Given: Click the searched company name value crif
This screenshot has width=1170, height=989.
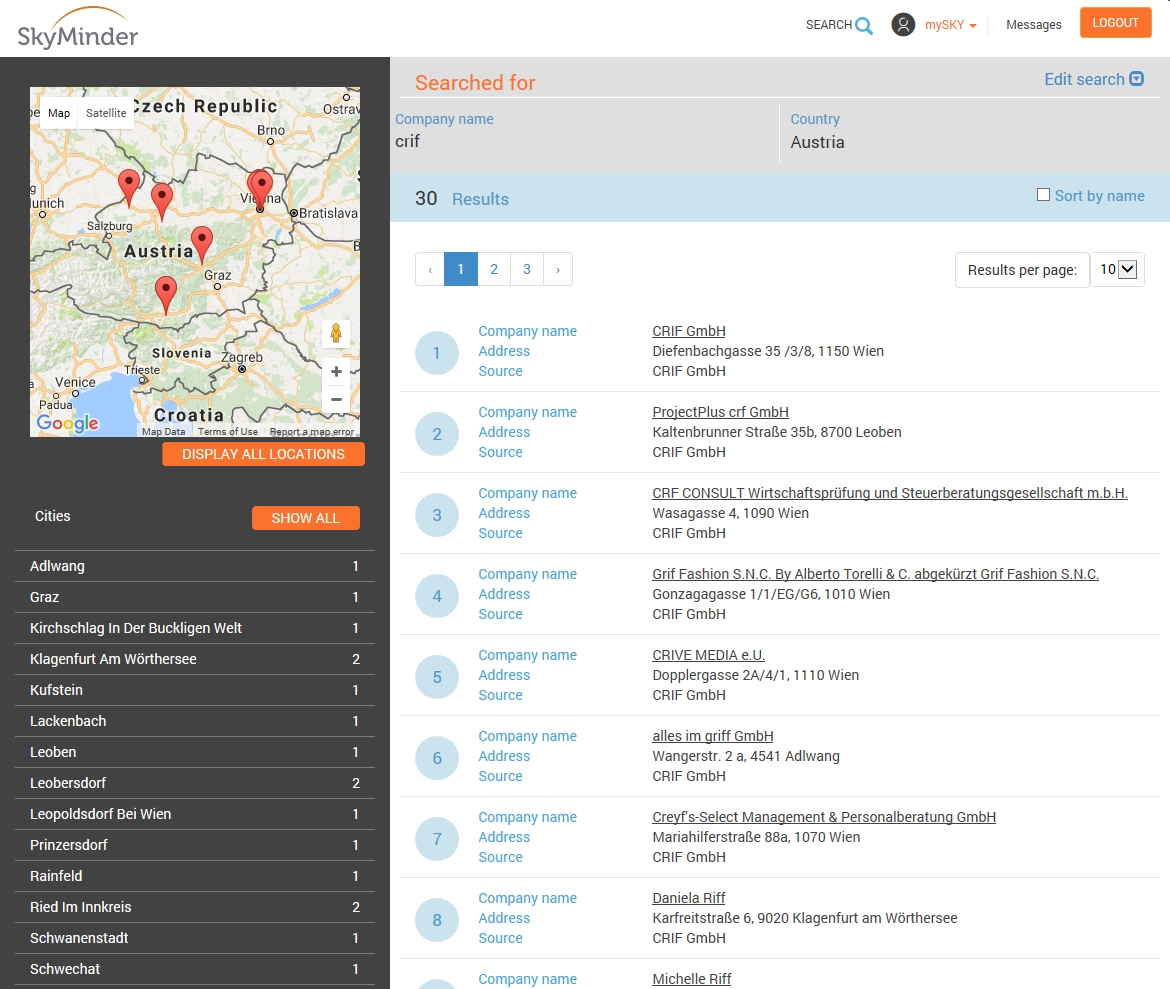Looking at the screenshot, I should [x=407, y=141].
